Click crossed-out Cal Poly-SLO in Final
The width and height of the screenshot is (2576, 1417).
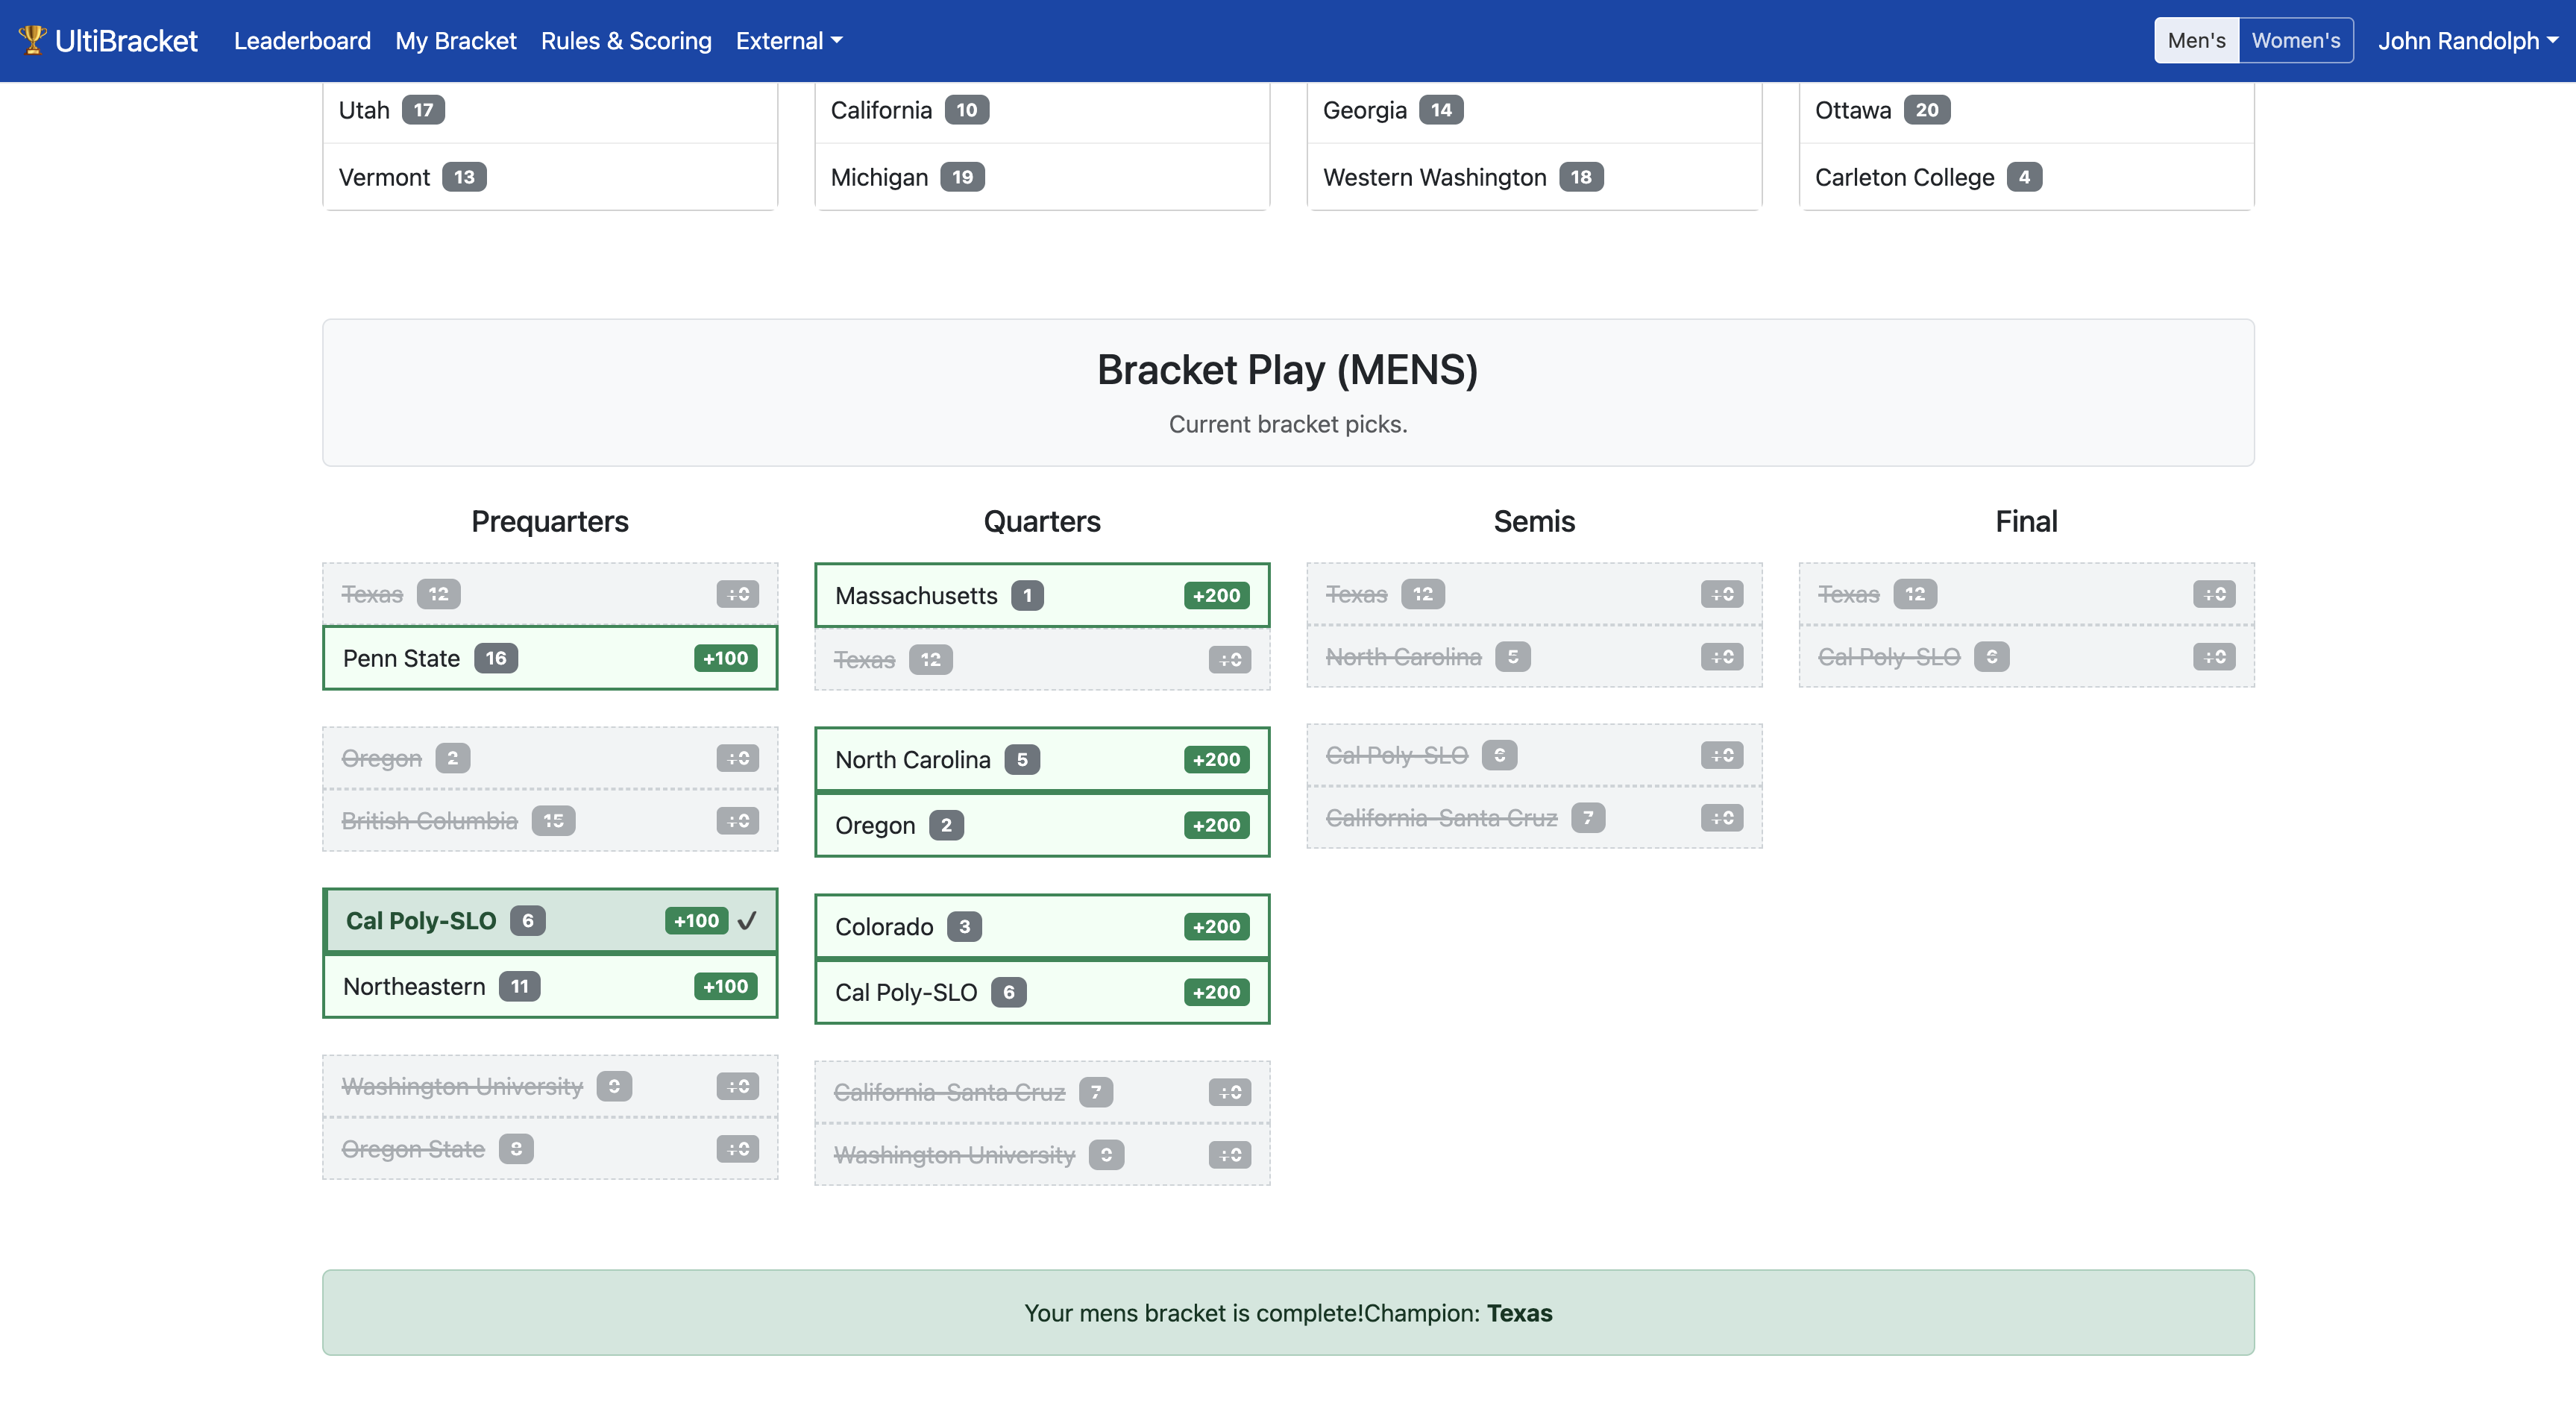click(x=2026, y=657)
